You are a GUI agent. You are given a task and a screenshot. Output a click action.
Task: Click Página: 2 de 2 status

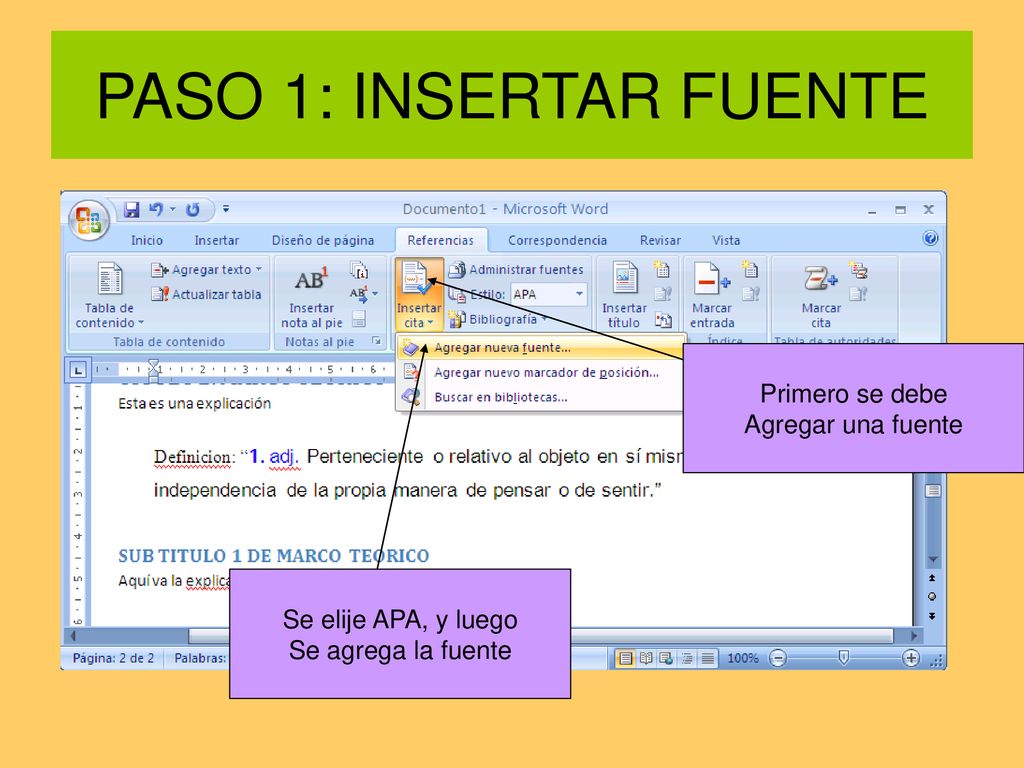click(113, 658)
